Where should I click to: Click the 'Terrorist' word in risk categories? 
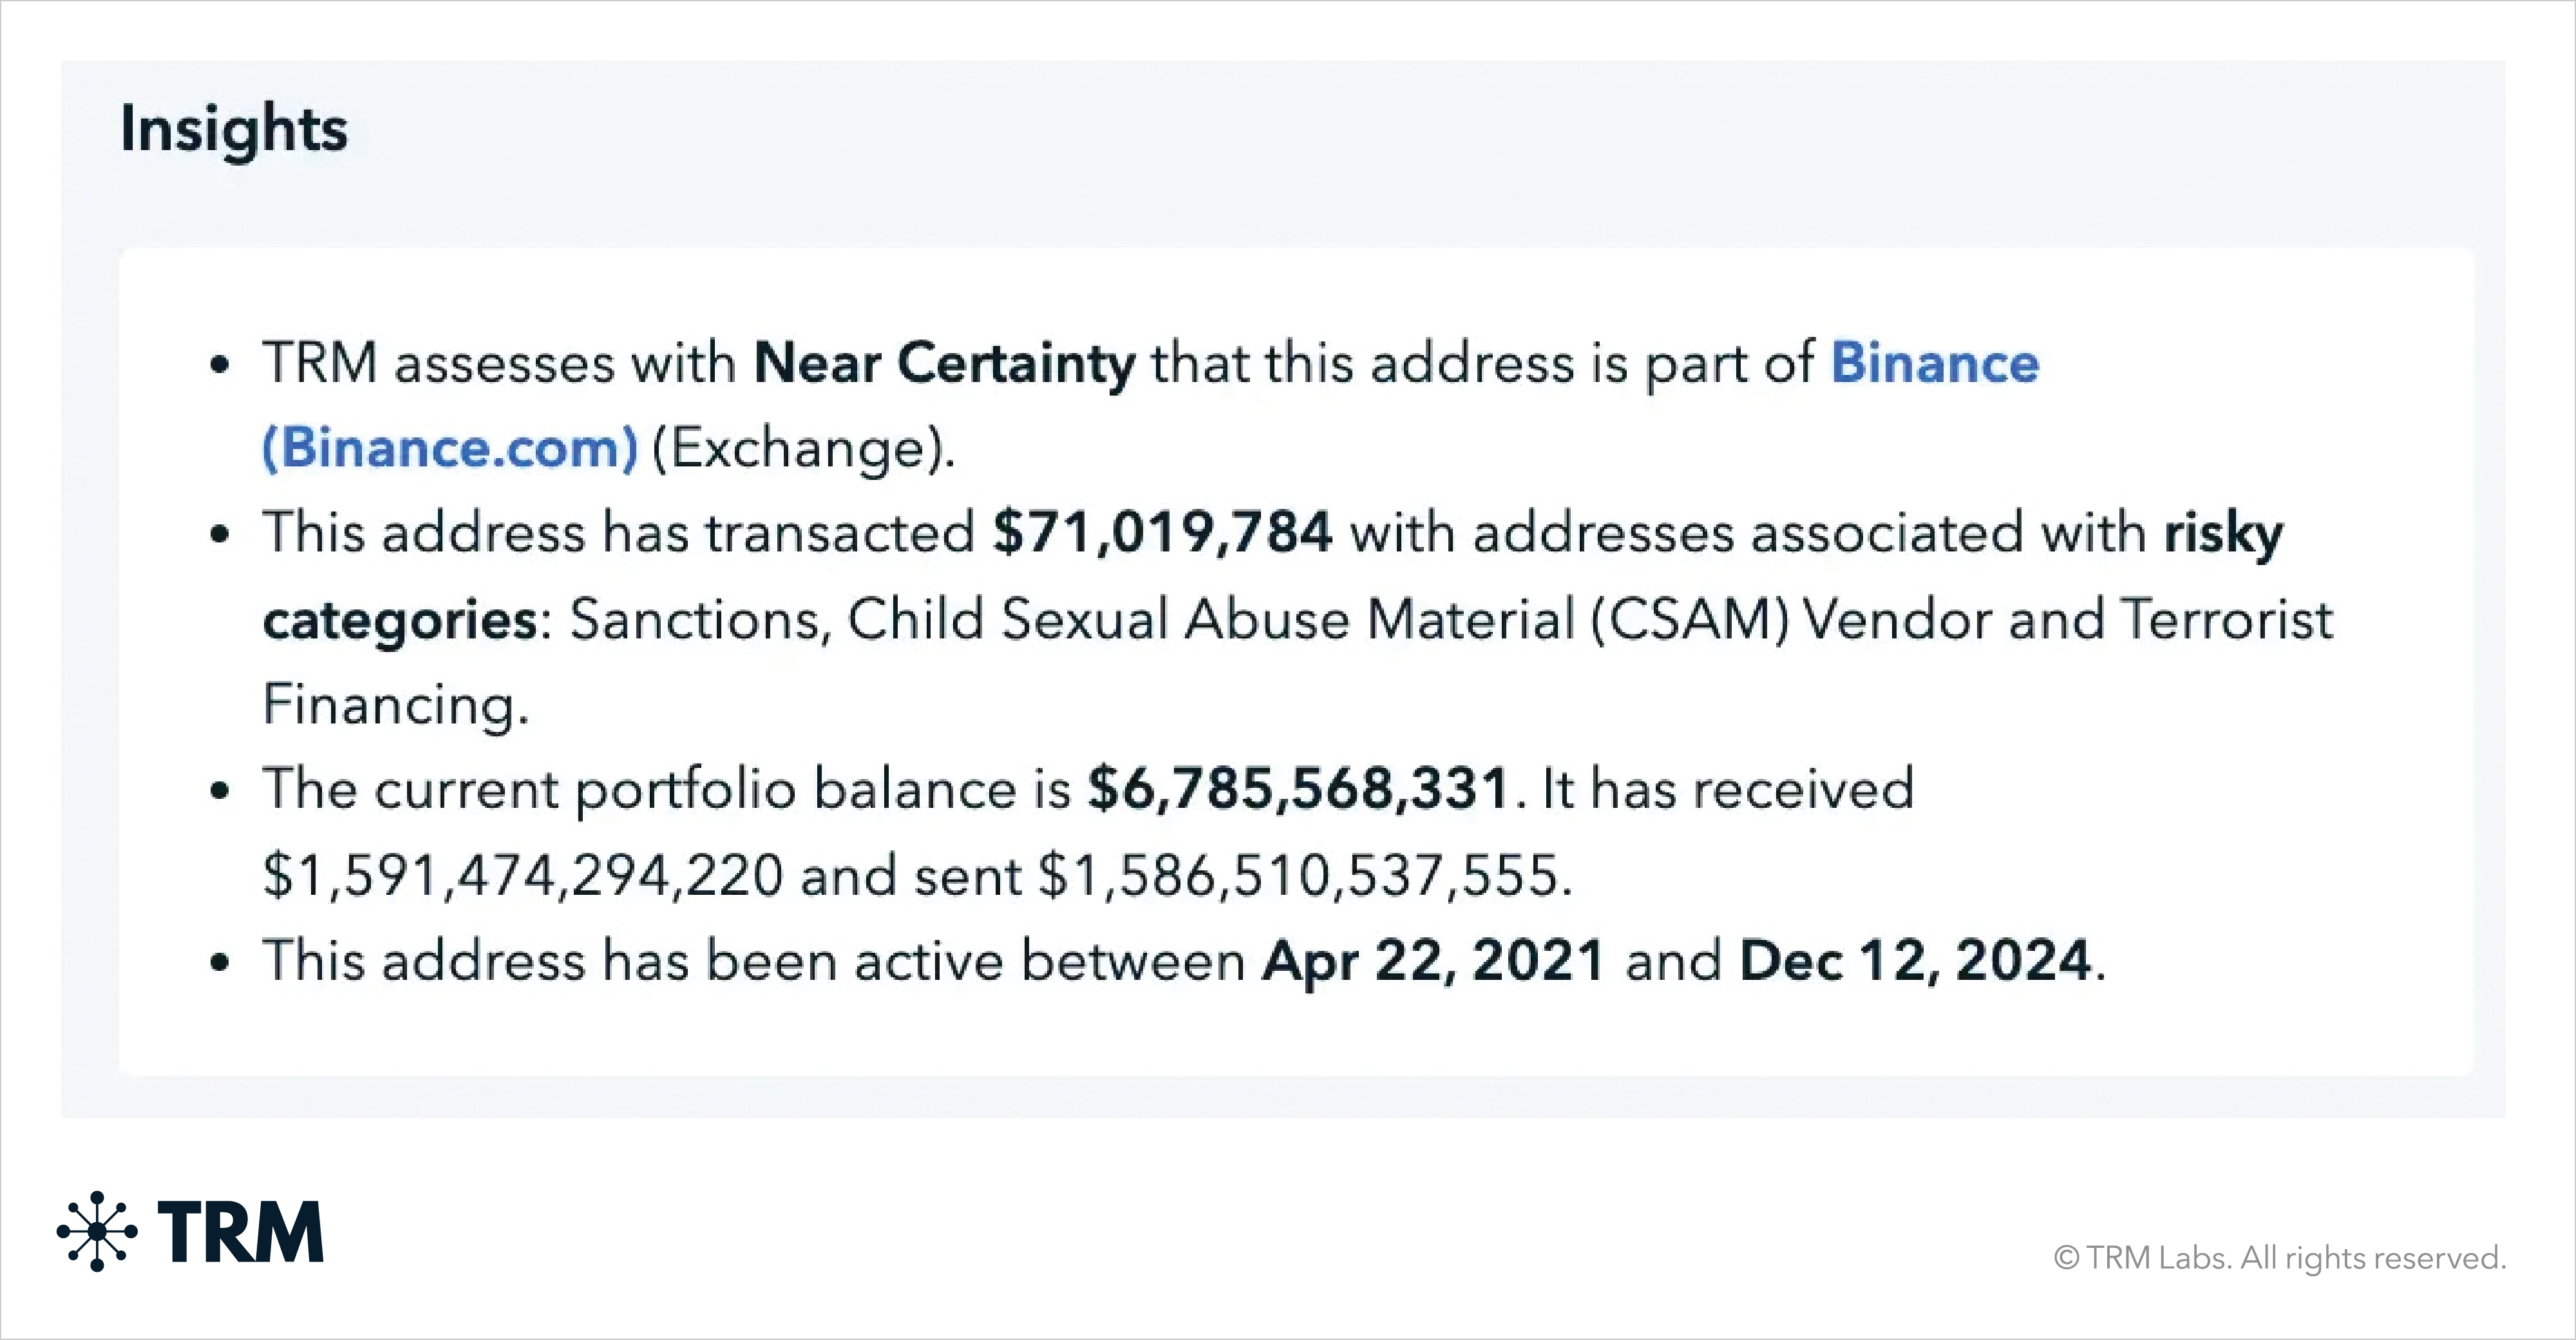tap(2226, 619)
